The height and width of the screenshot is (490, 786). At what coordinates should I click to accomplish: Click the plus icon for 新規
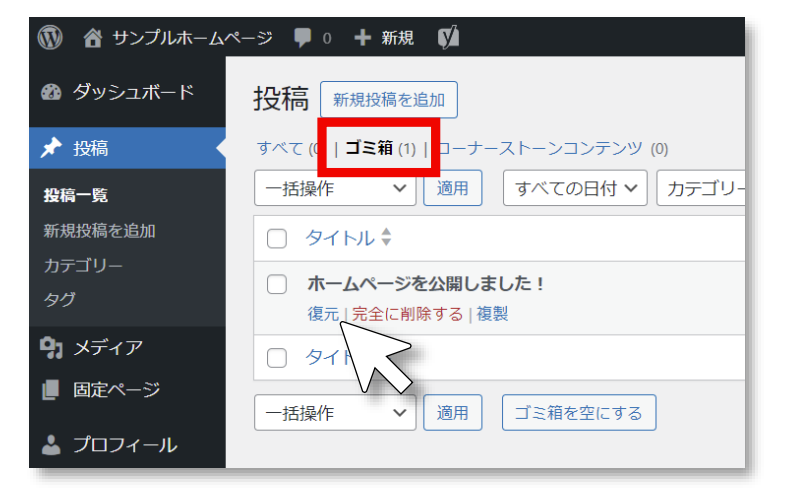coord(362,38)
